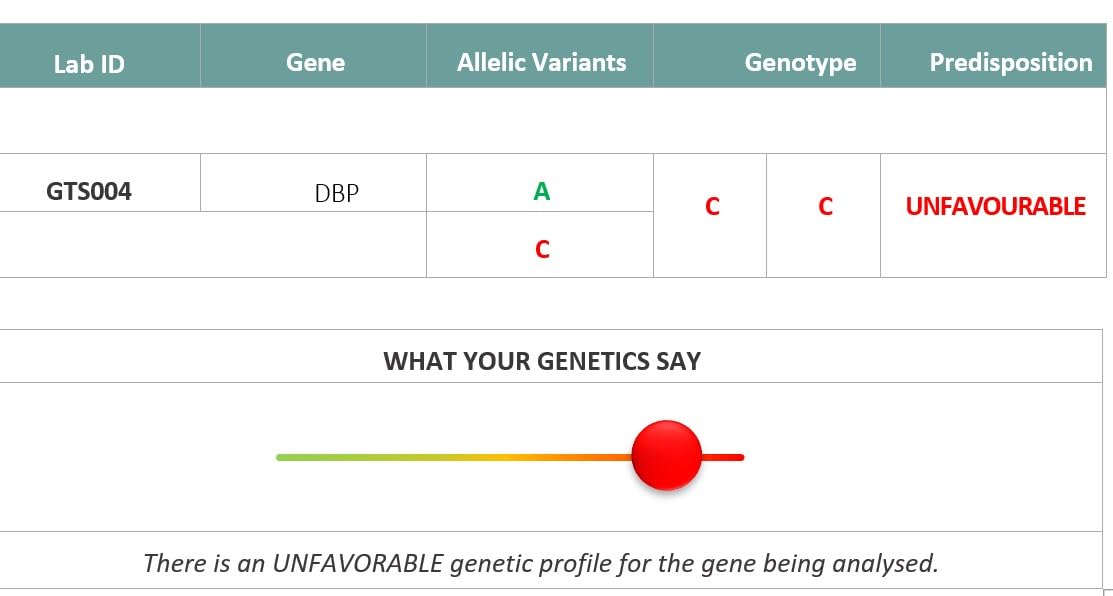Click the second genotype C cell
This screenshot has width=1113, height=596.
coord(825,207)
